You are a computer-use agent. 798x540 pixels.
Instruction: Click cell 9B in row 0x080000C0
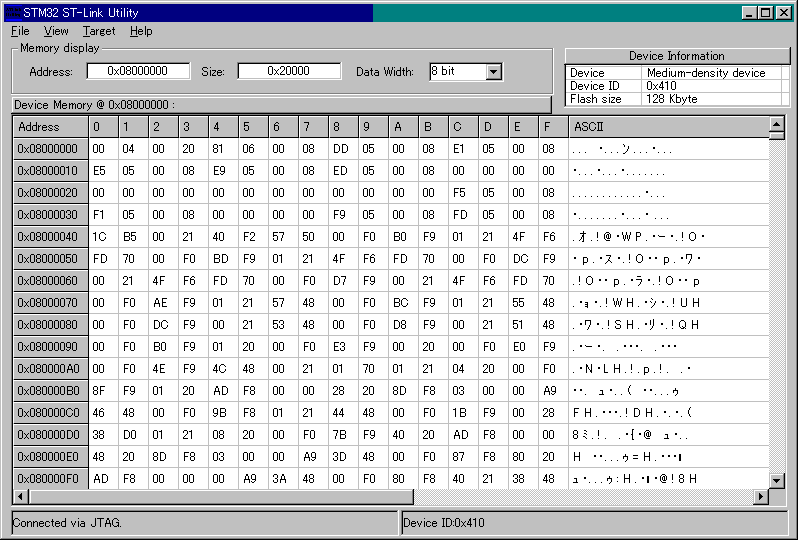[223, 413]
